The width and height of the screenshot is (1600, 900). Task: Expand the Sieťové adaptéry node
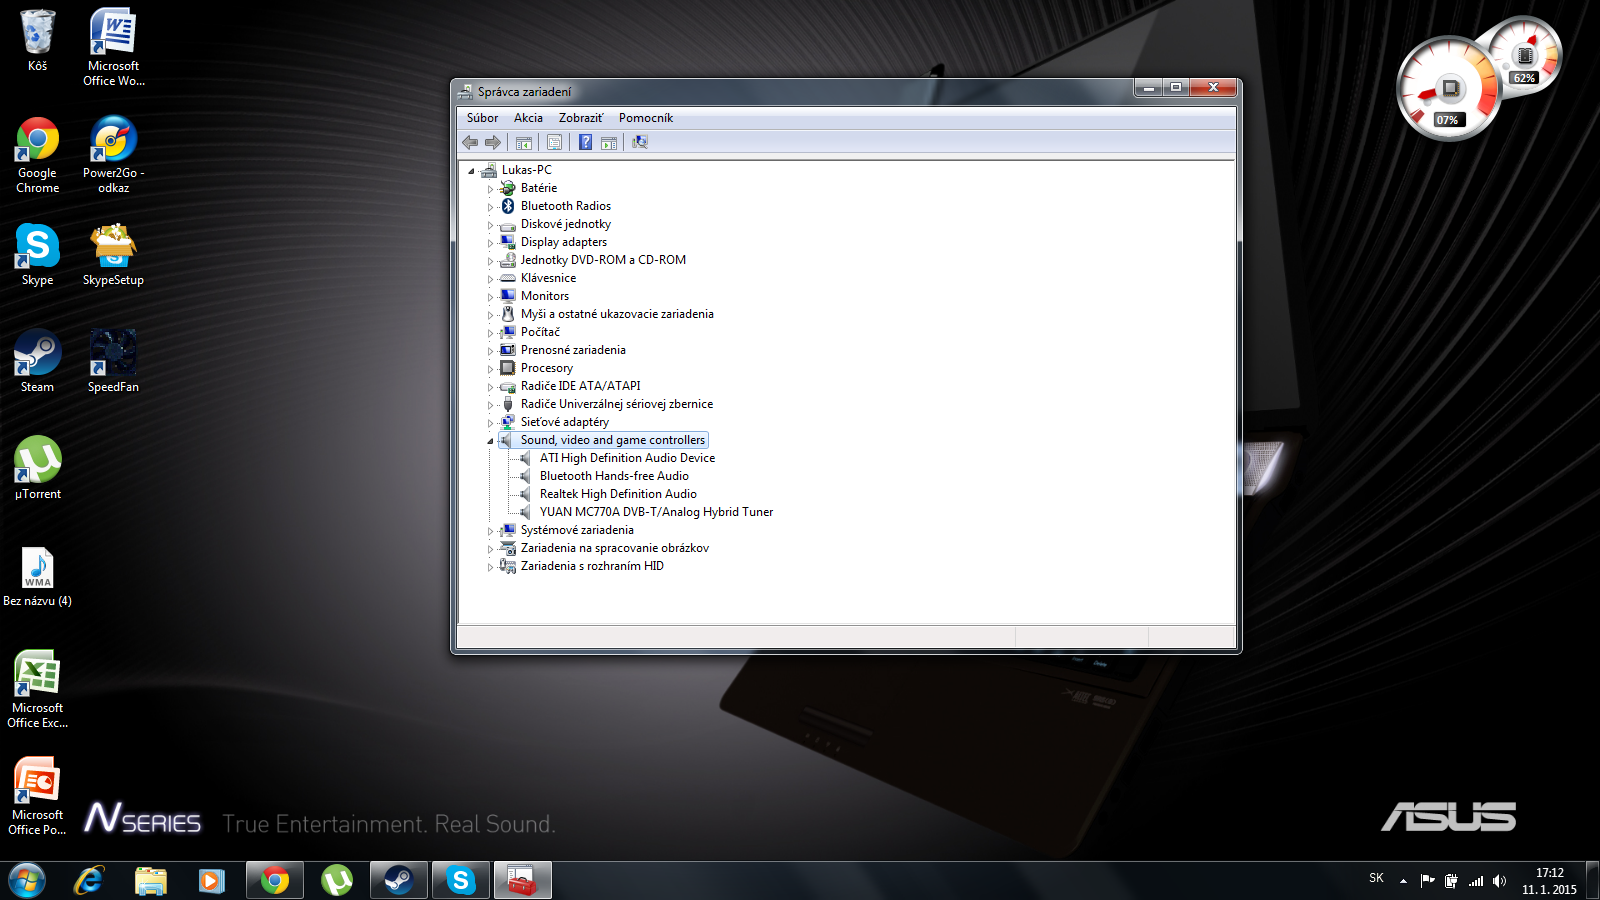pos(490,423)
